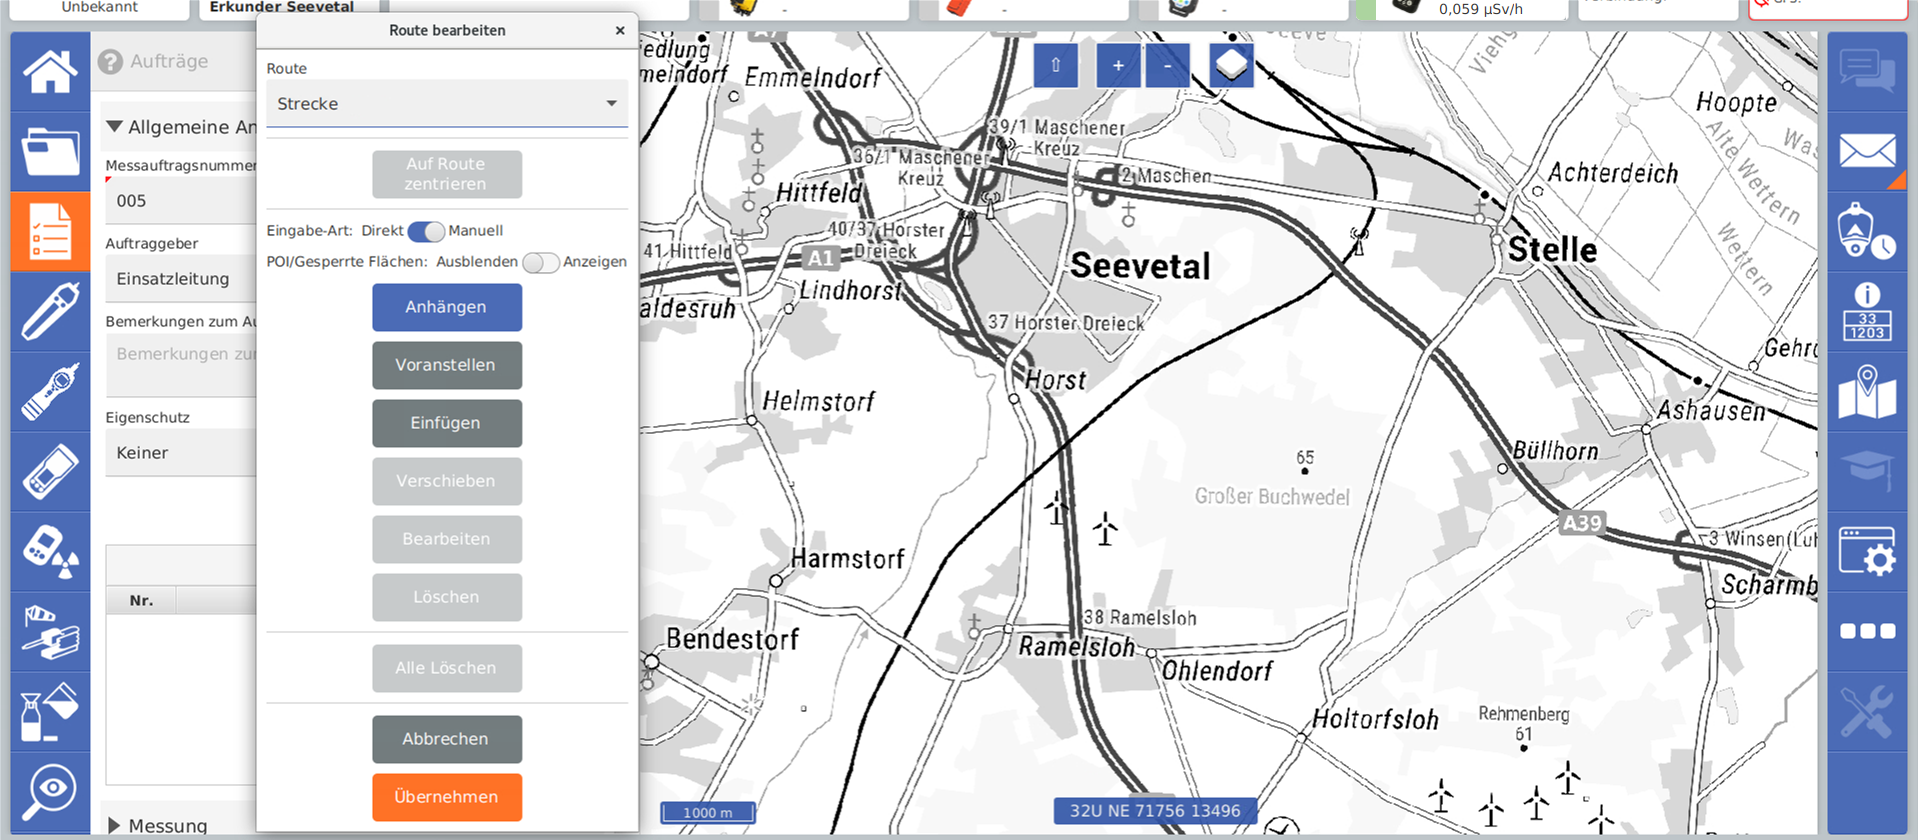Toggle POI/Gesperrte Flächen display switch
This screenshot has height=840, width=1918.
tap(541, 262)
